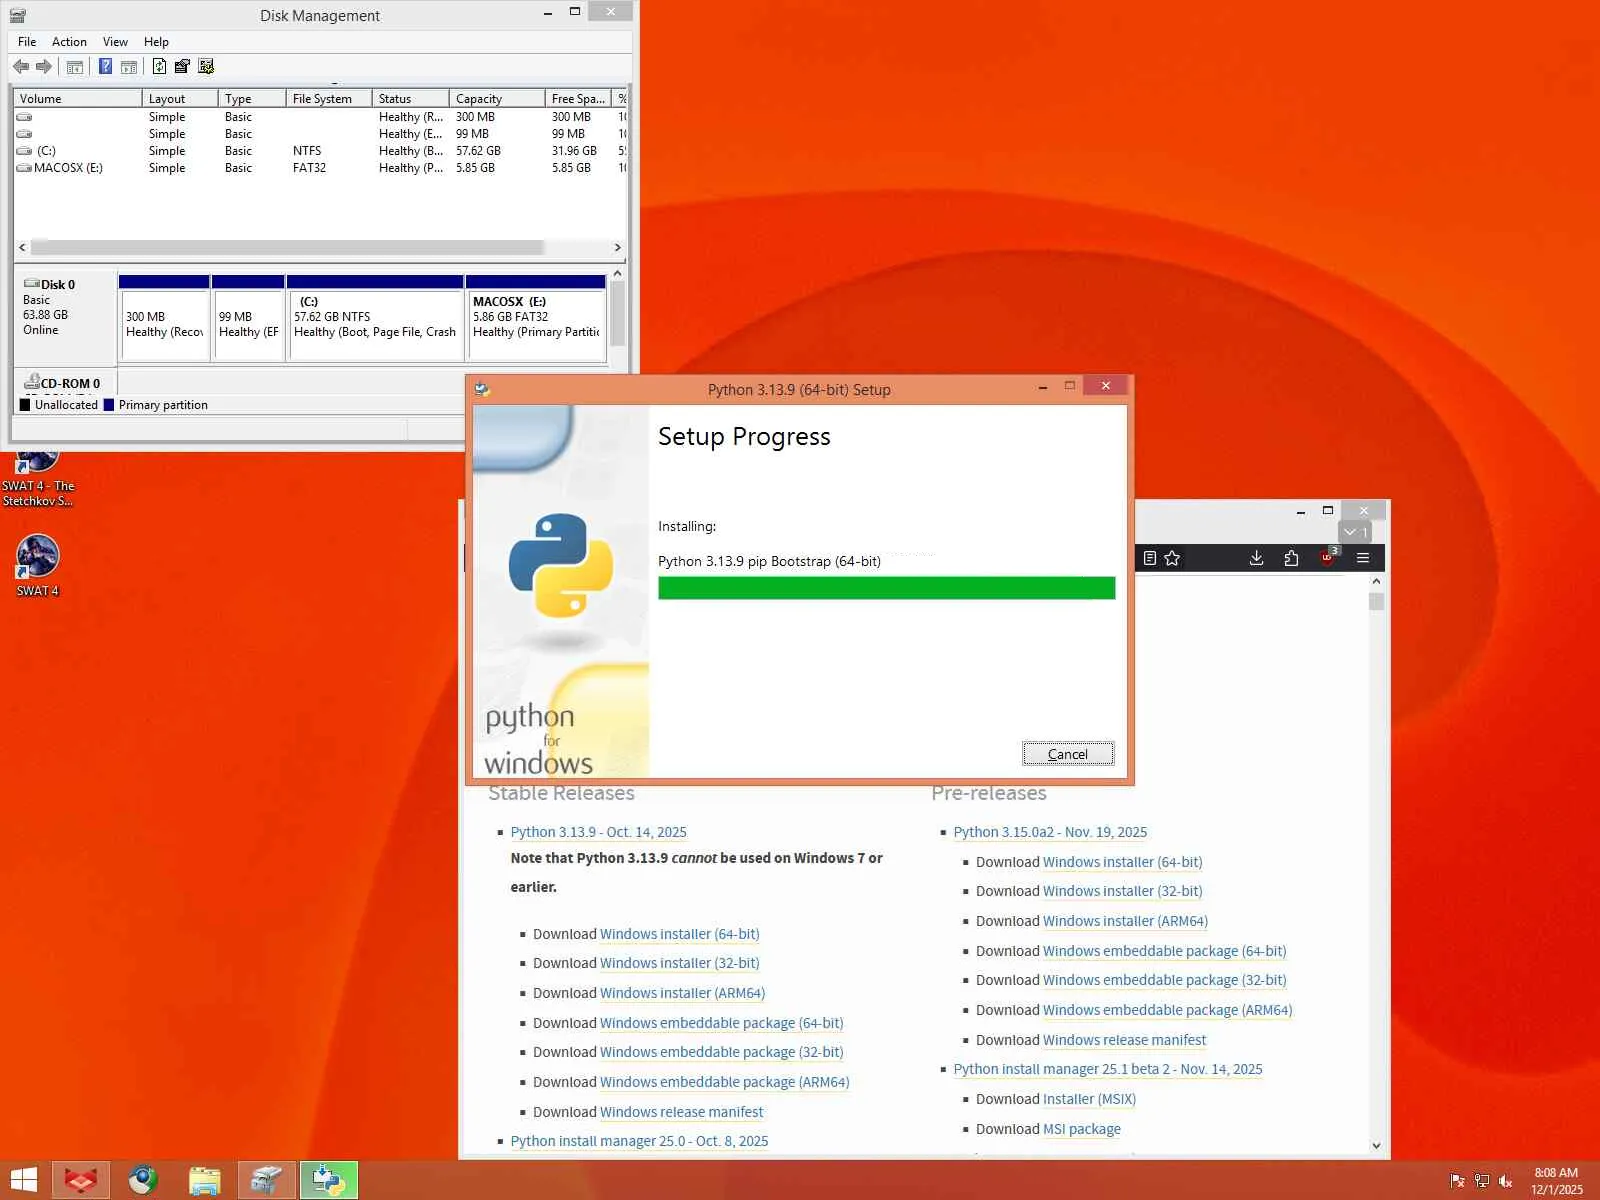Open the Python 3.13.9 - Oct. 14, 2025 link
1600x1200 pixels.
[x=598, y=832]
